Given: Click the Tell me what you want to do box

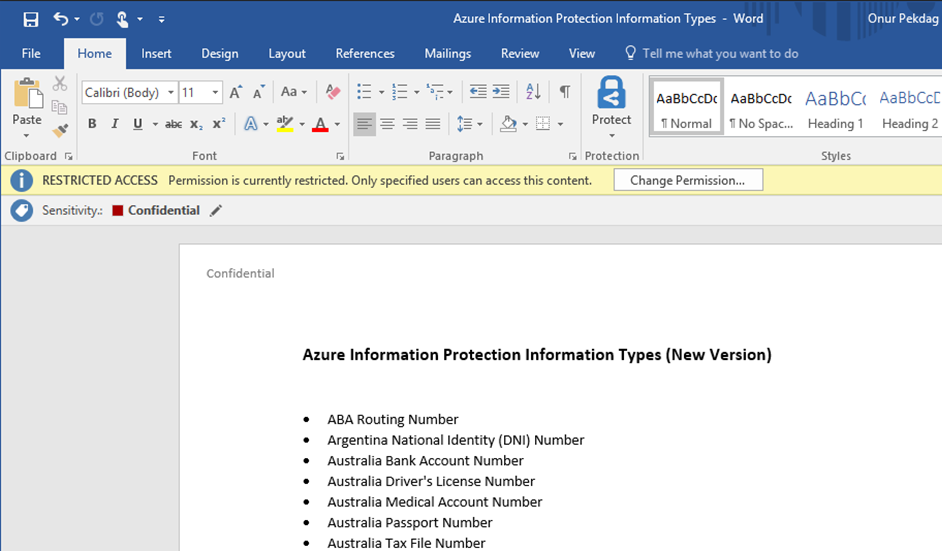Looking at the screenshot, I should [x=712, y=53].
